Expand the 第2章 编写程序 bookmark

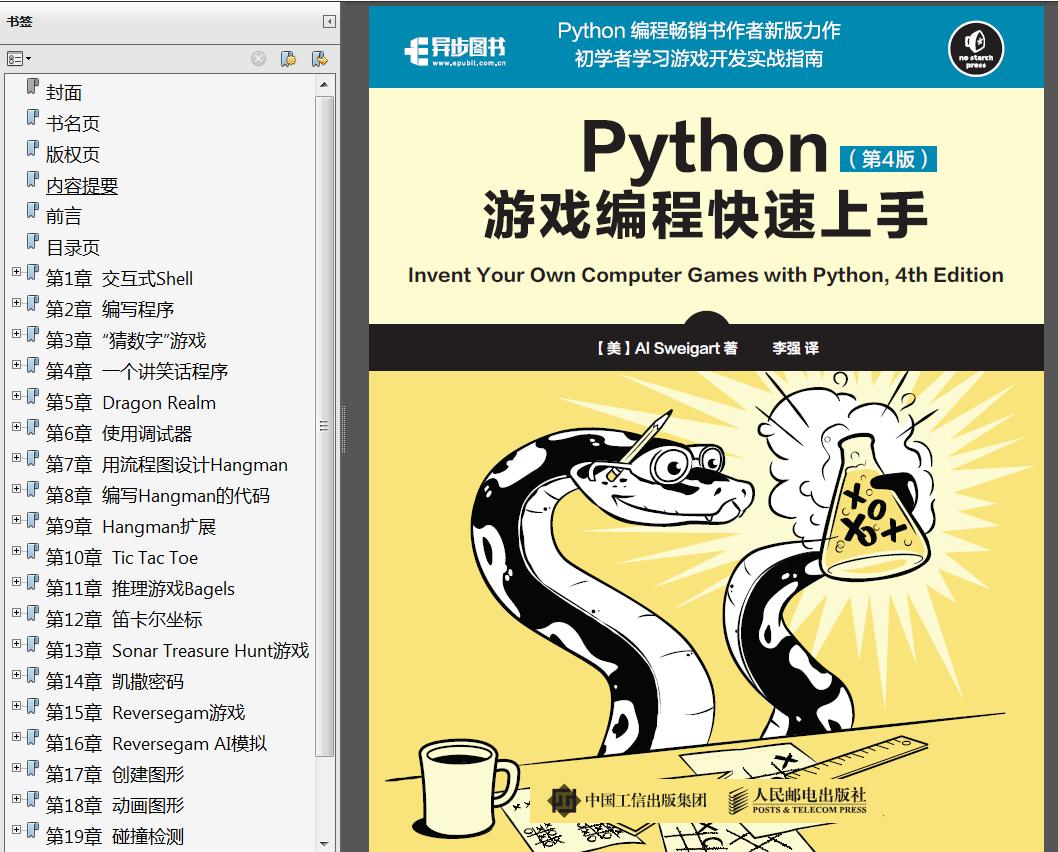[x=17, y=303]
